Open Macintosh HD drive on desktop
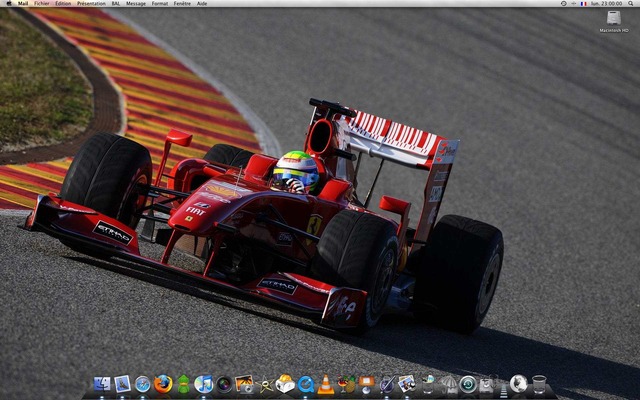 [x=613, y=21]
